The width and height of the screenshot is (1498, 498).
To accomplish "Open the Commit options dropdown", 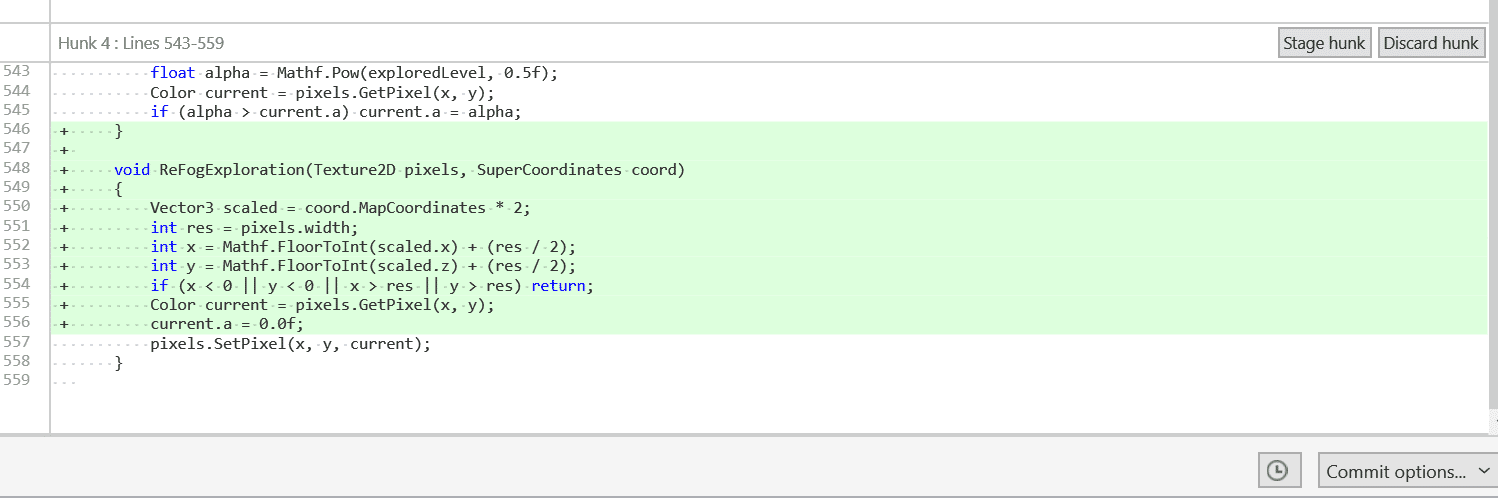I will coord(1407,471).
